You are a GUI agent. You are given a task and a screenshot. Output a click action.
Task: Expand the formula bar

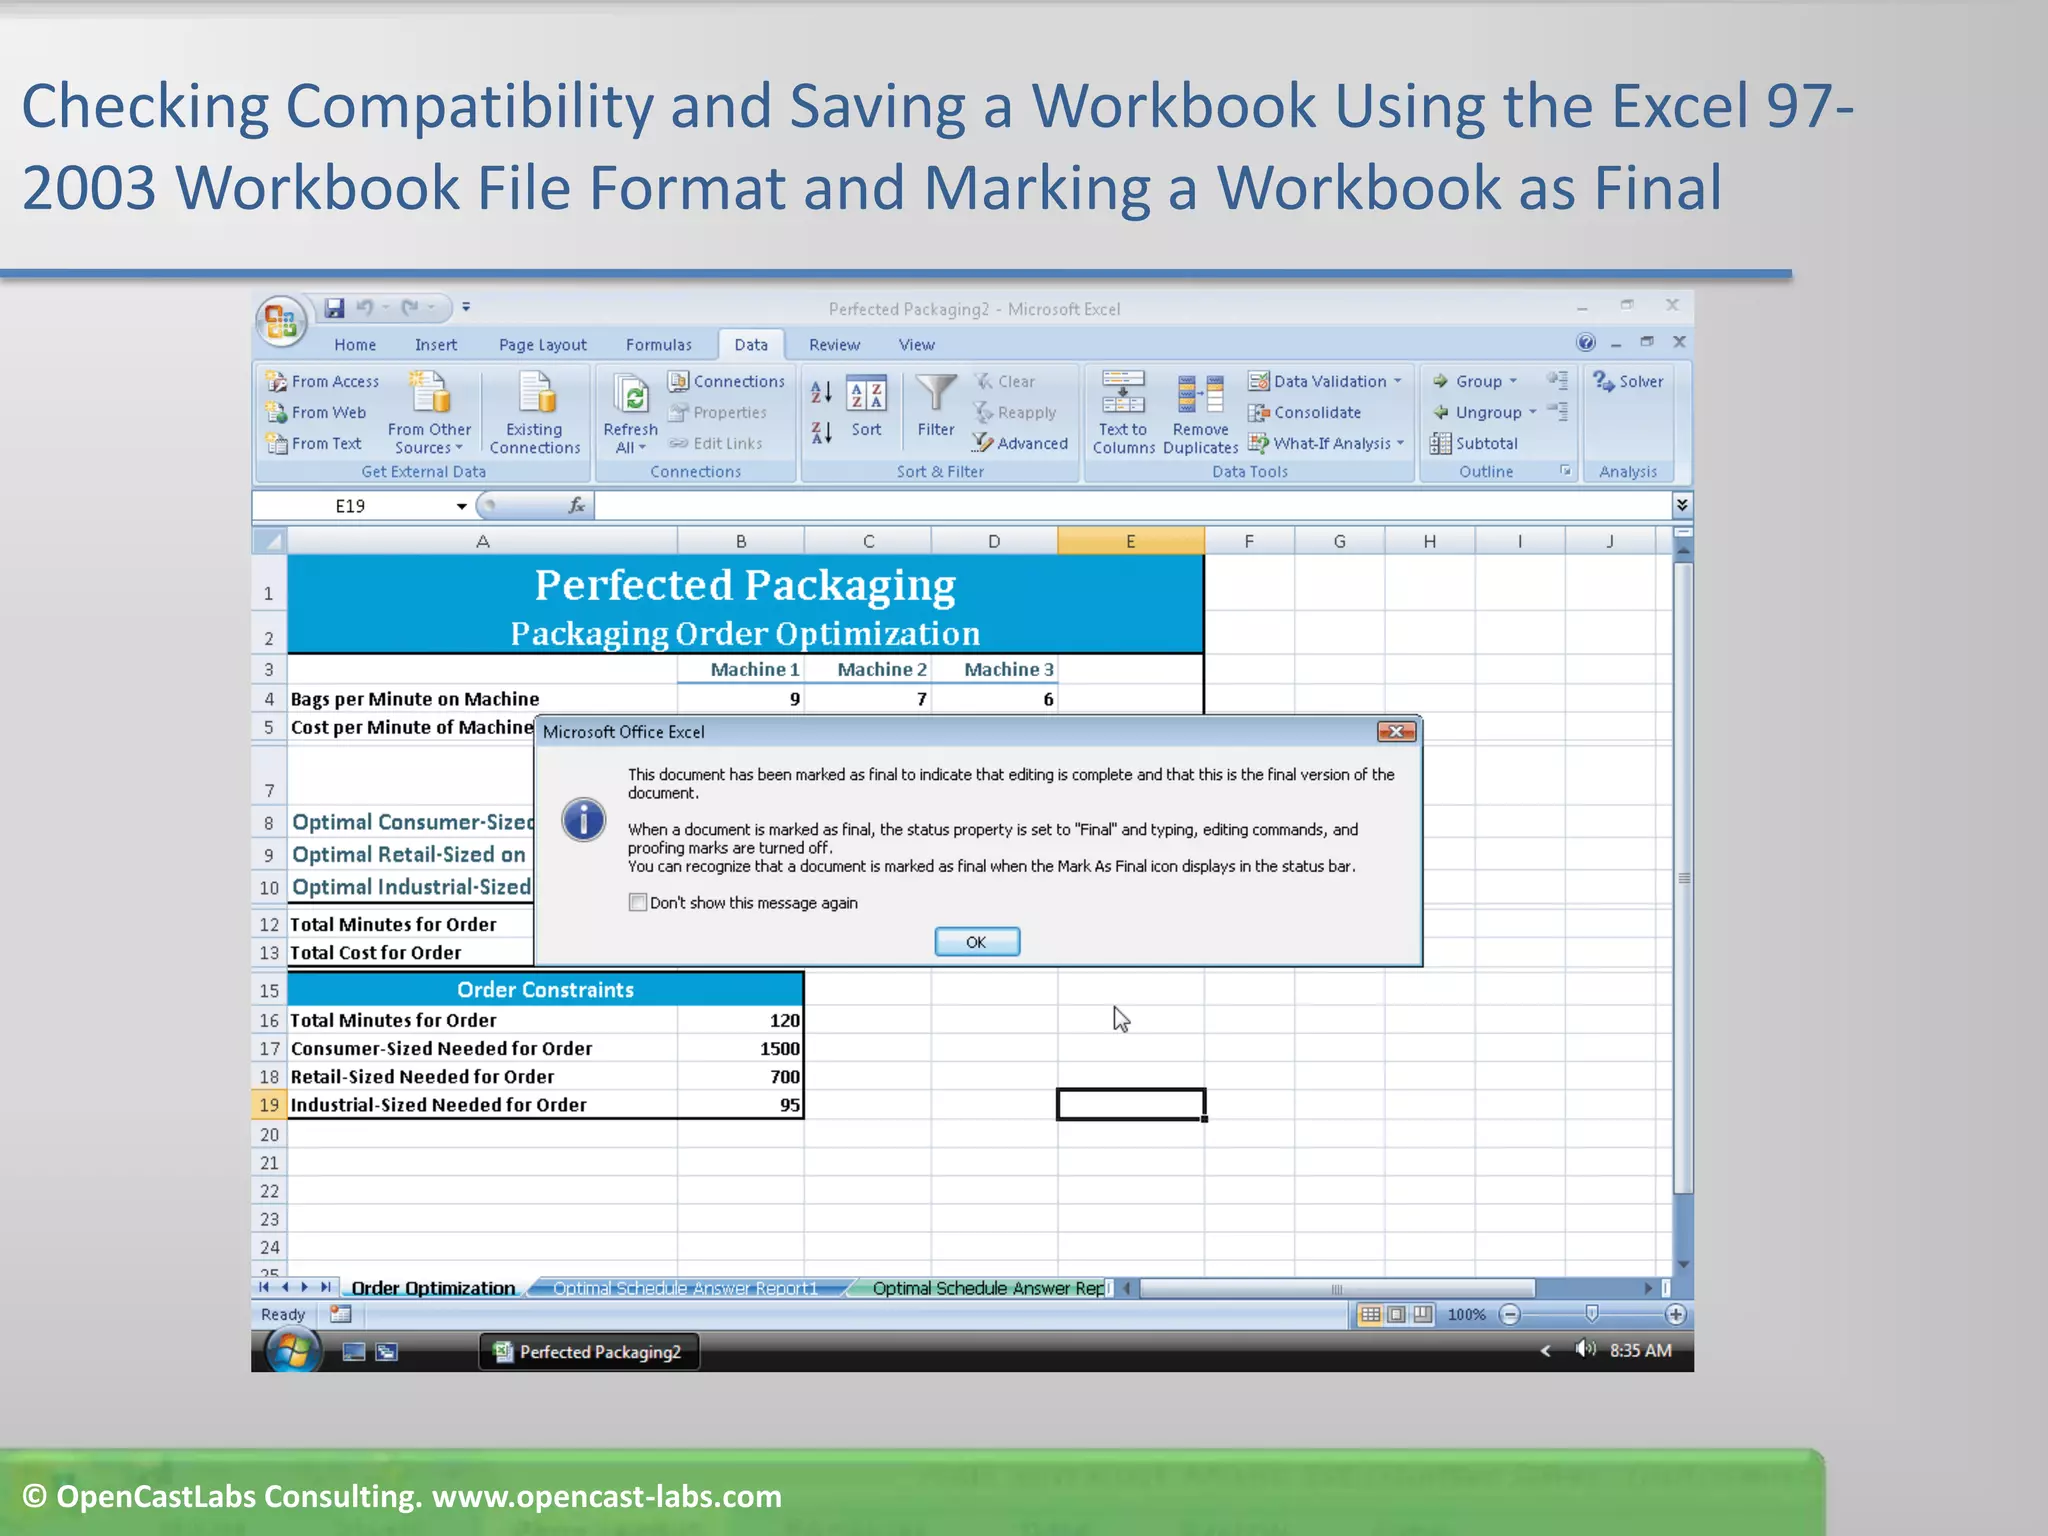(1682, 505)
